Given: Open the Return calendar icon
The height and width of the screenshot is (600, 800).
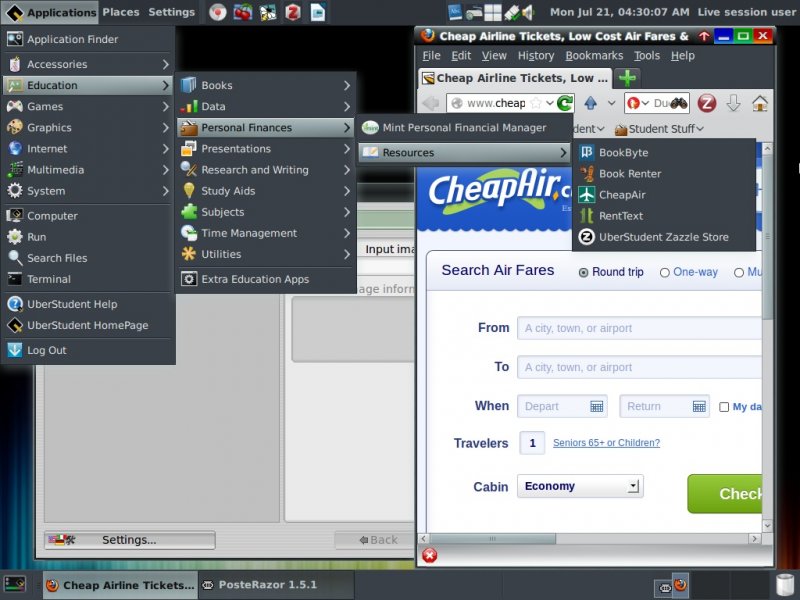Looking at the screenshot, I should [699, 406].
